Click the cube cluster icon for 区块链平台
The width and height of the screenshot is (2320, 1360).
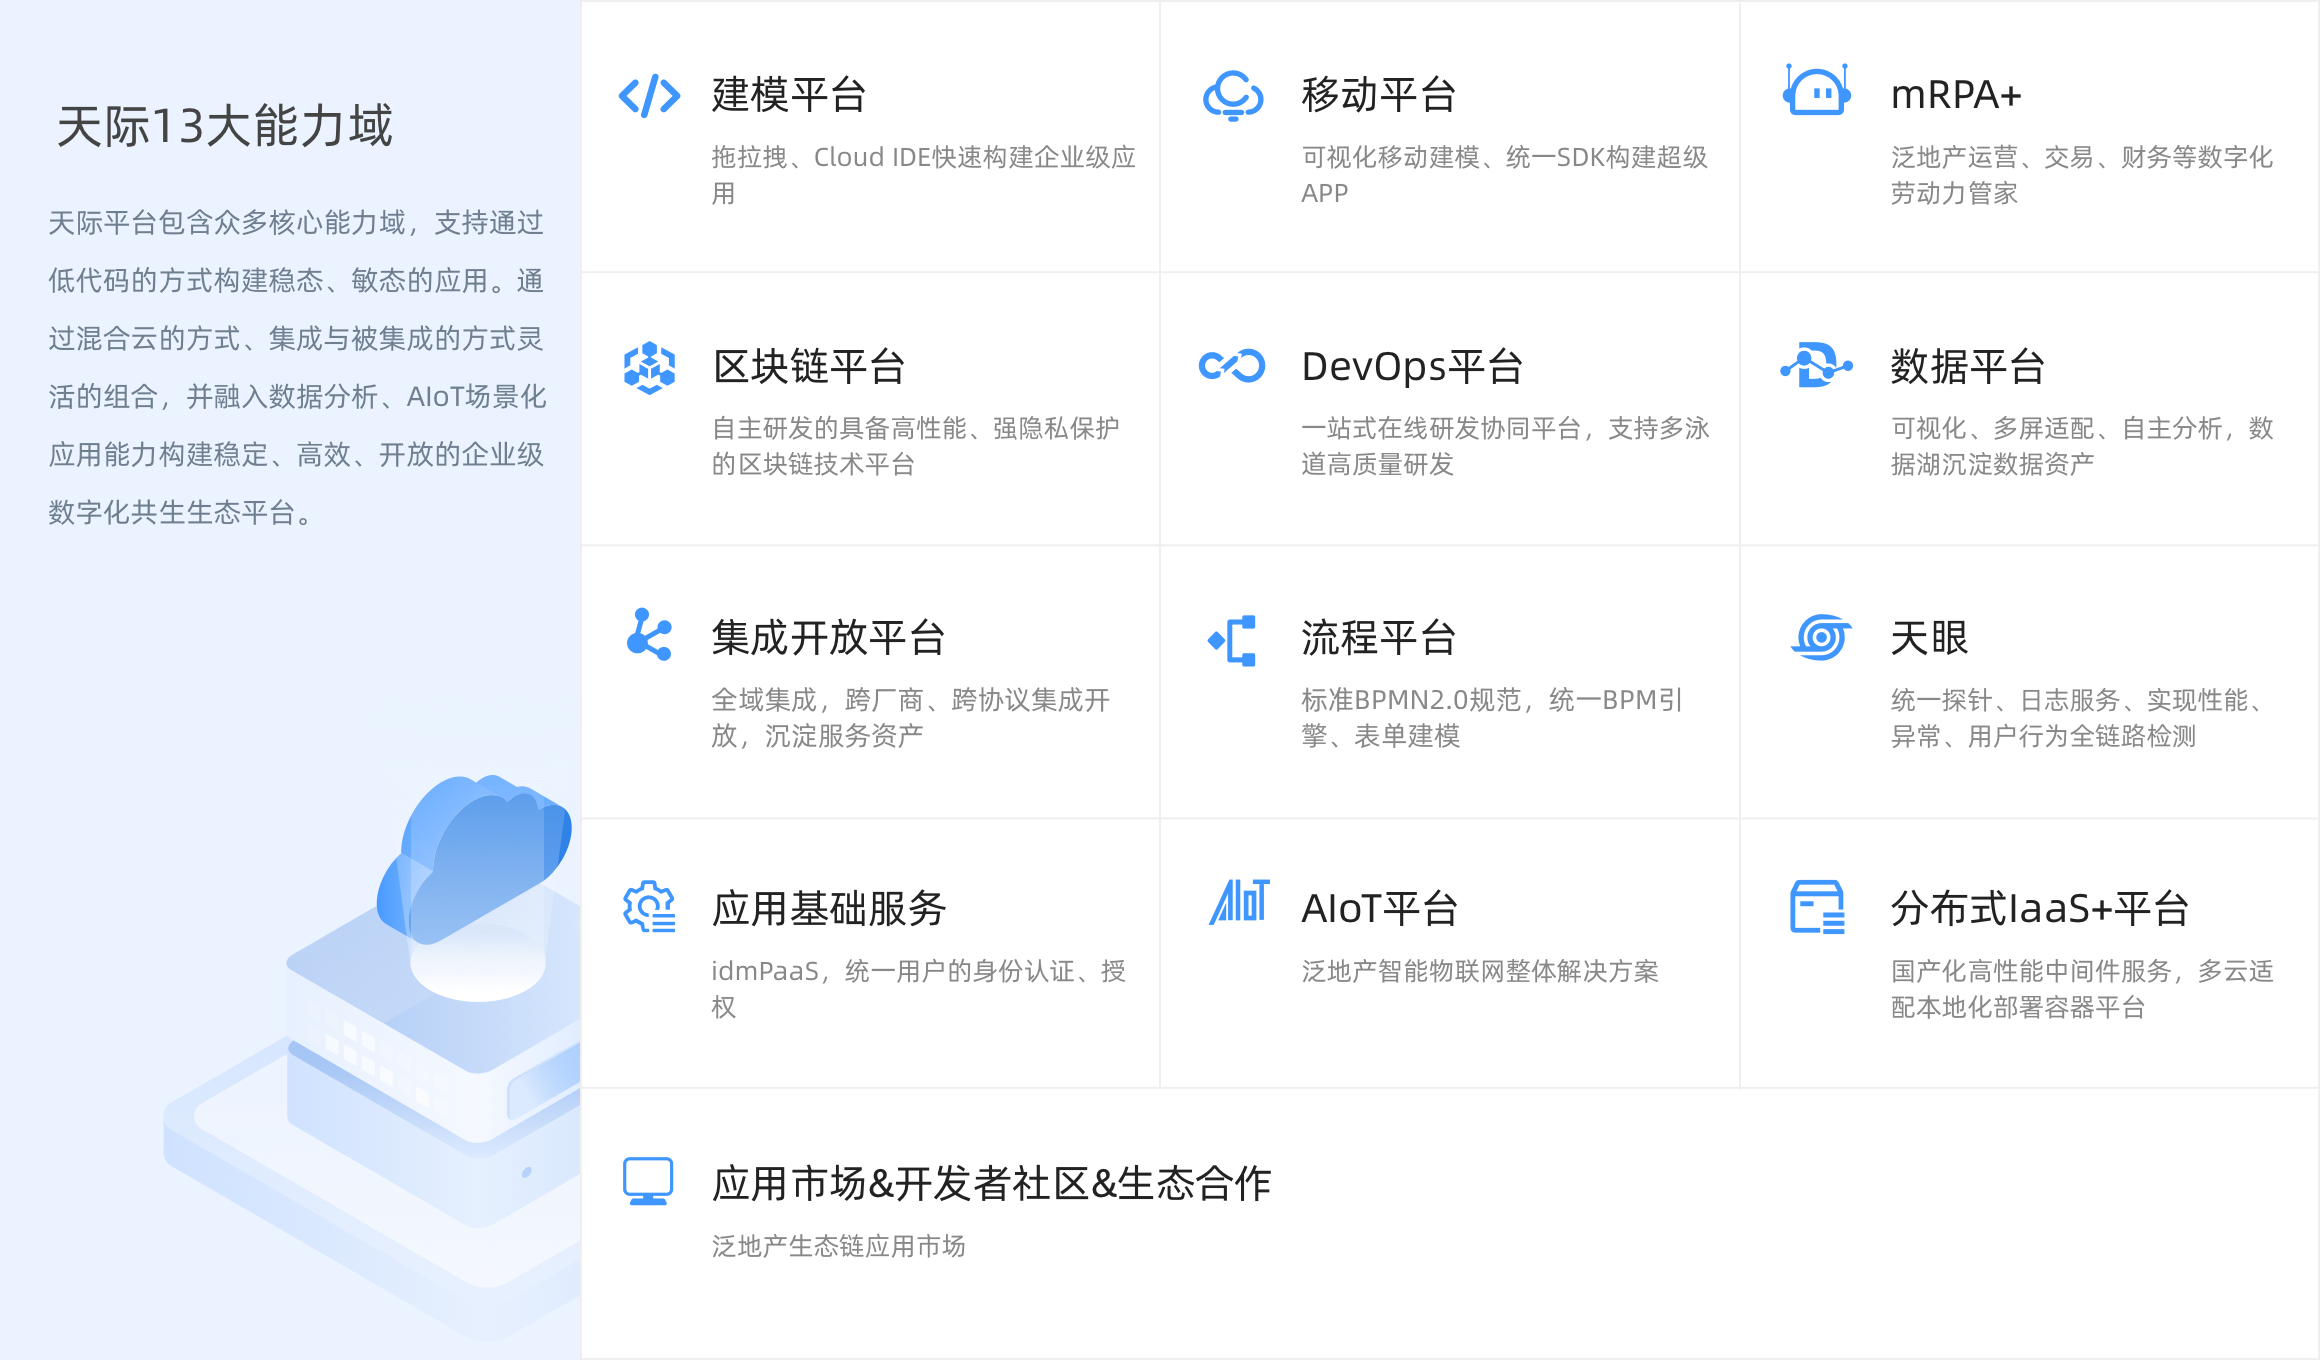(649, 368)
